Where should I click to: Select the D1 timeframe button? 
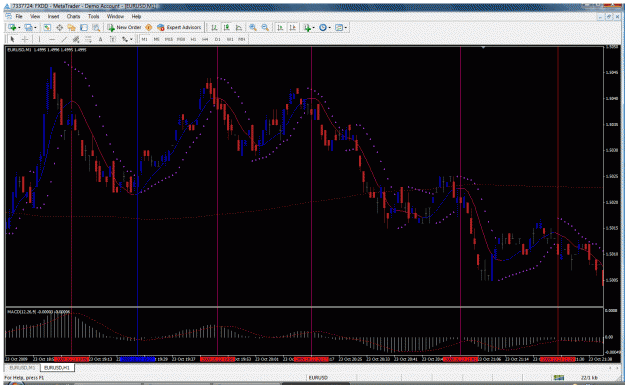[x=218, y=39]
